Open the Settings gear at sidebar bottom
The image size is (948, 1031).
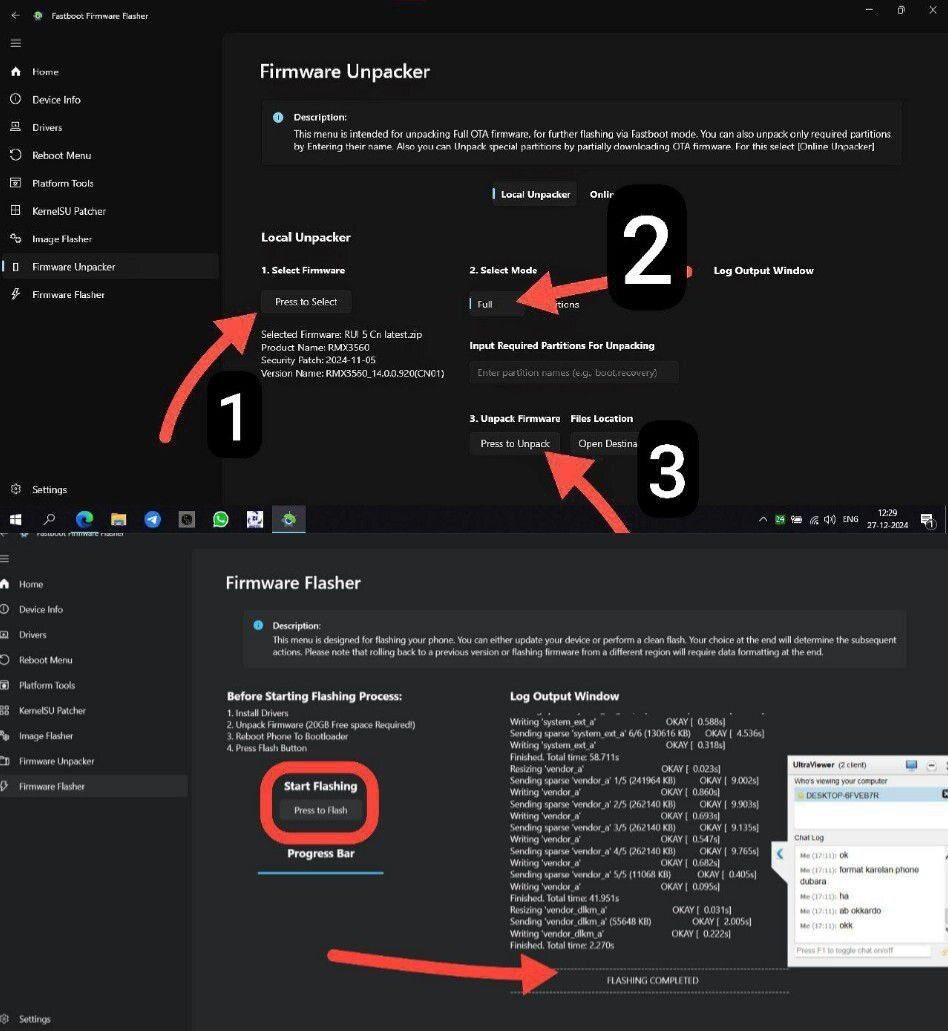[x=17, y=489]
